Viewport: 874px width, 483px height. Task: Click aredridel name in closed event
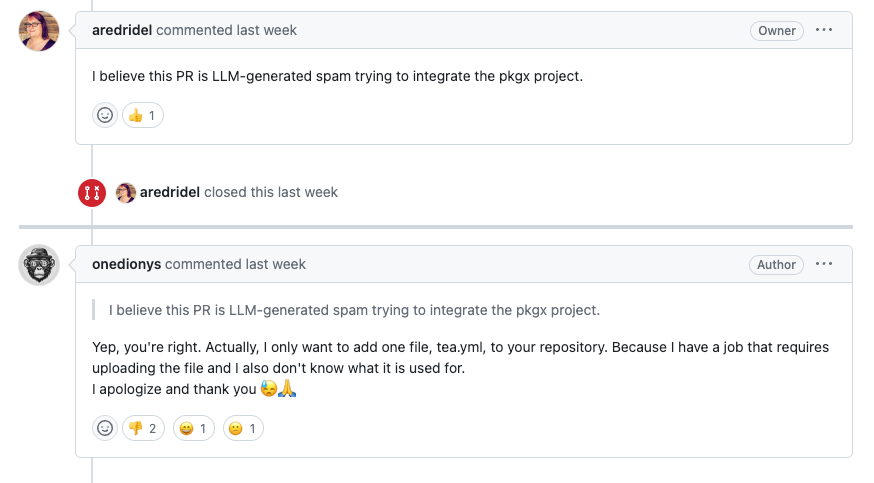pos(170,192)
